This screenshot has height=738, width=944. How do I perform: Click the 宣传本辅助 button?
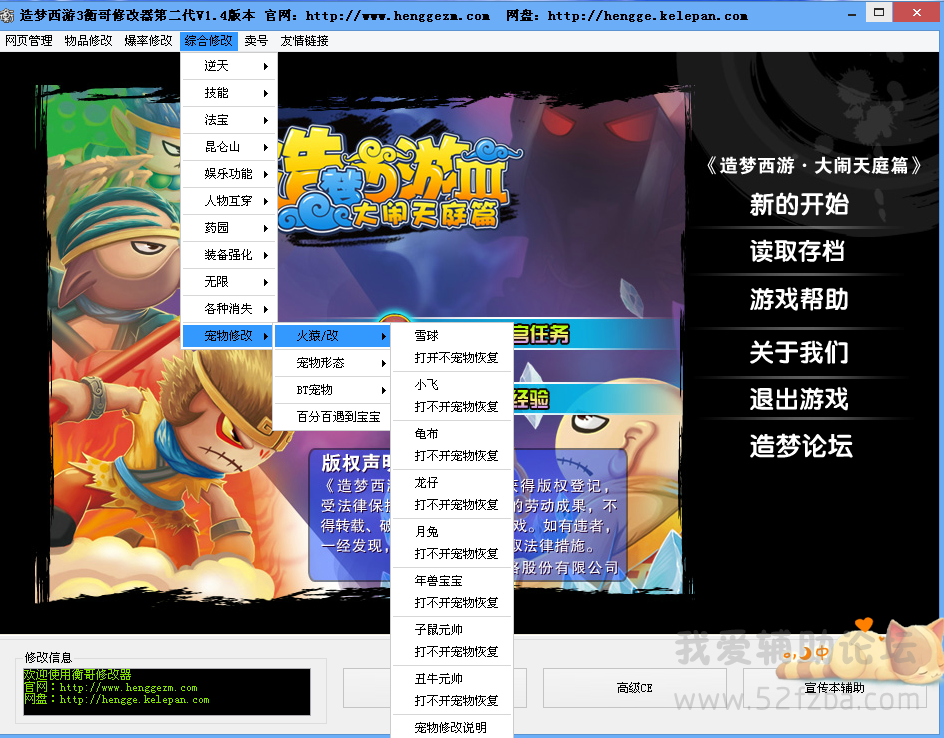(x=834, y=688)
